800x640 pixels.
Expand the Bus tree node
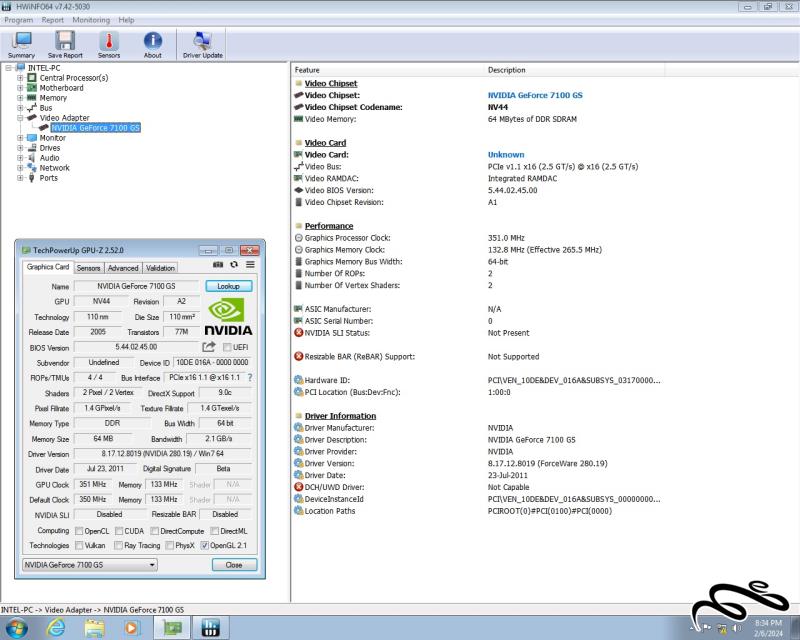[20, 108]
